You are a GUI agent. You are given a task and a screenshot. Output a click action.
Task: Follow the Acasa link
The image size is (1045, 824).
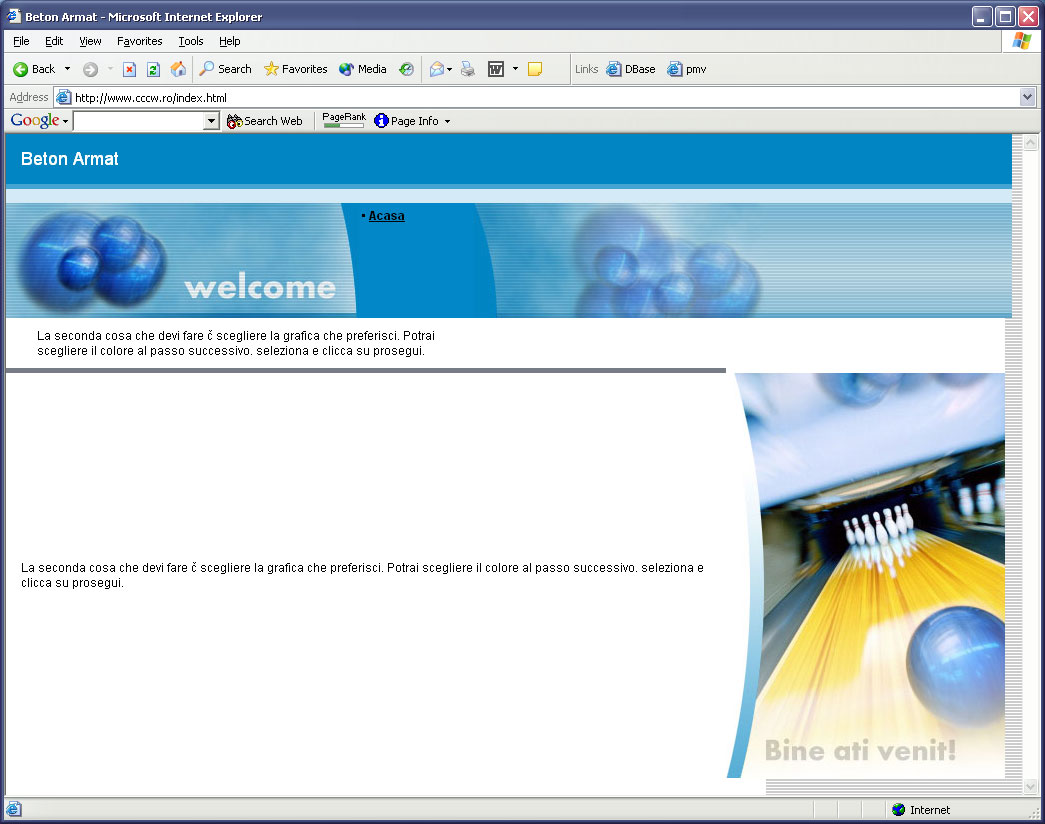click(387, 216)
